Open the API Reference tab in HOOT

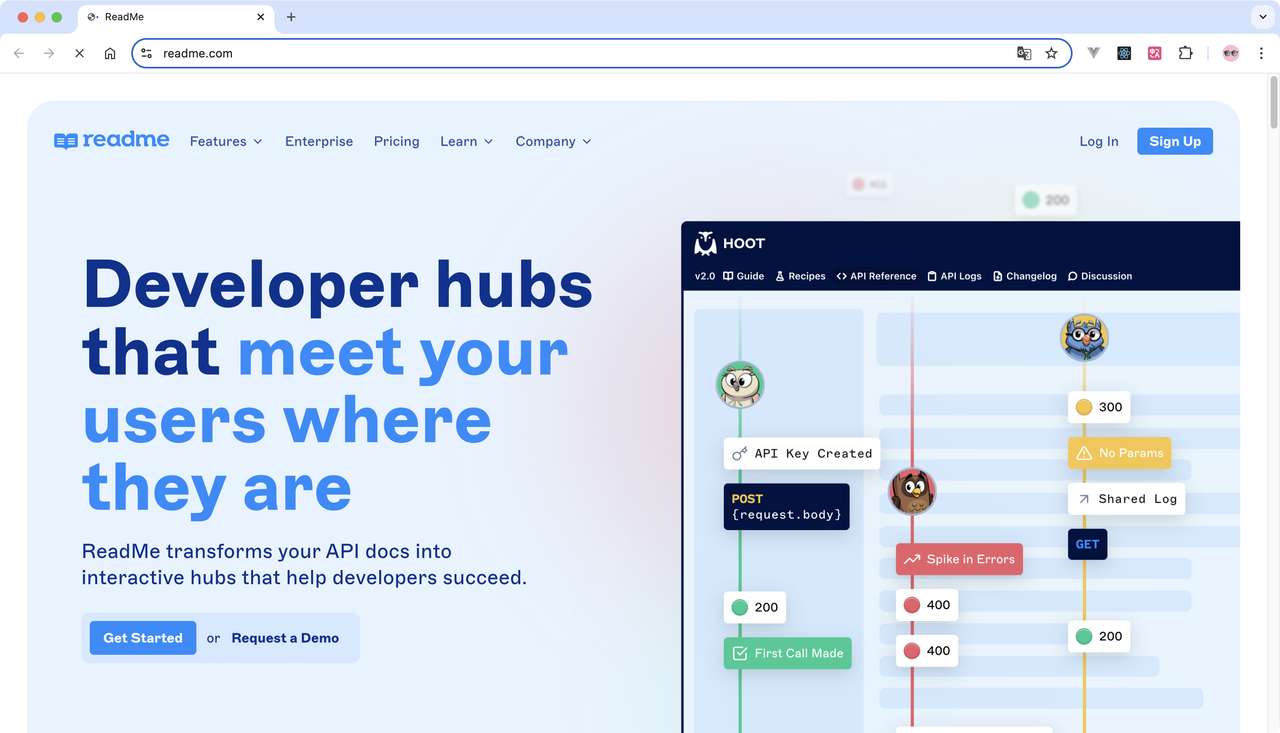tap(876, 276)
